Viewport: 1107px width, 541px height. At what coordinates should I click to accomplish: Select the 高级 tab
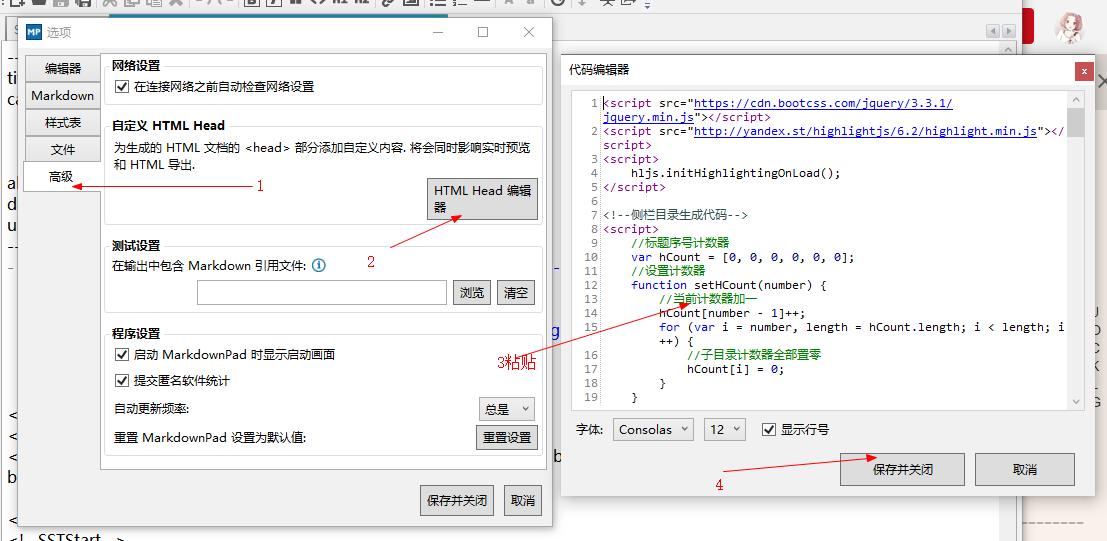[x=61, y=177]
